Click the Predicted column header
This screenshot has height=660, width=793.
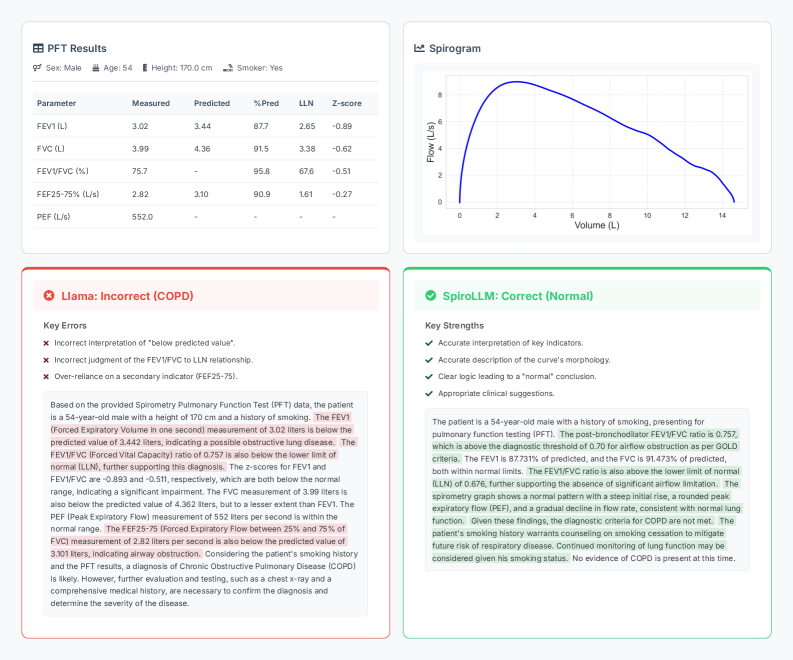212,103
